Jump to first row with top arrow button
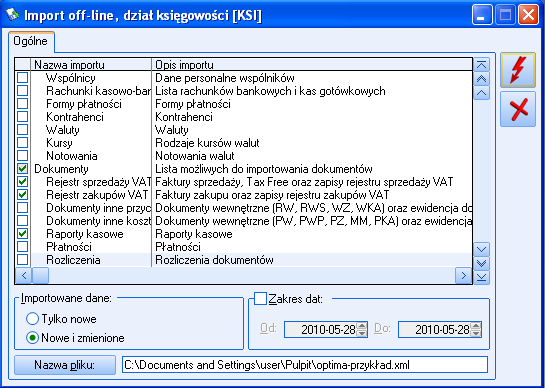545x388 pixels. click(481, 65)
